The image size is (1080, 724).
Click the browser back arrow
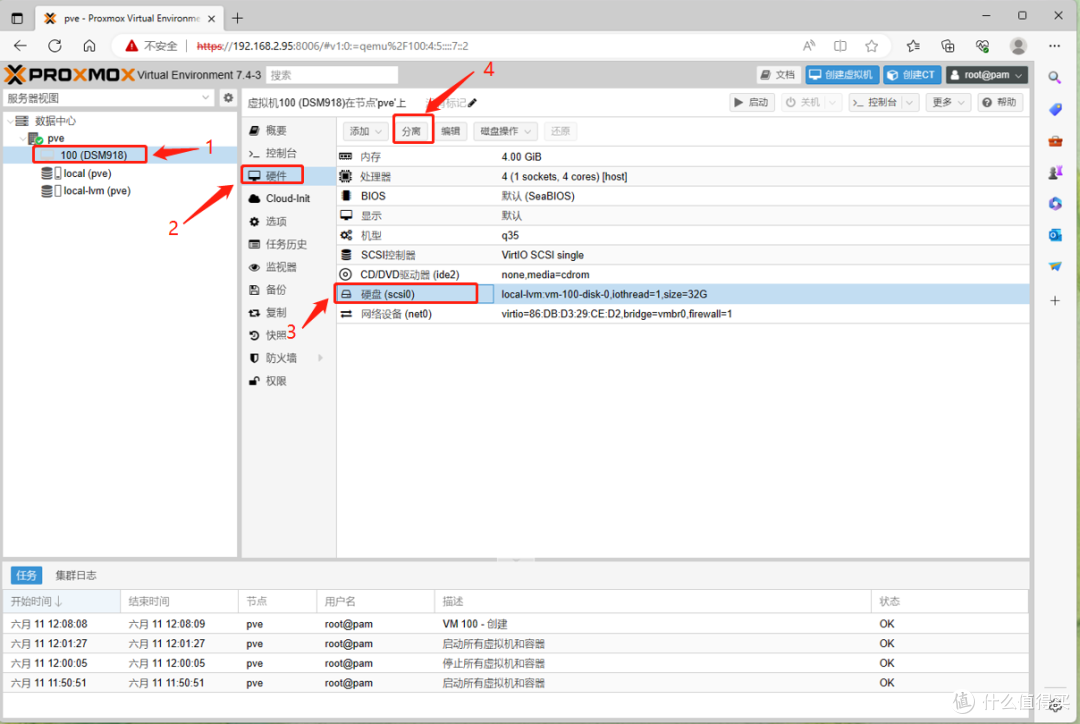coord(20,45)
